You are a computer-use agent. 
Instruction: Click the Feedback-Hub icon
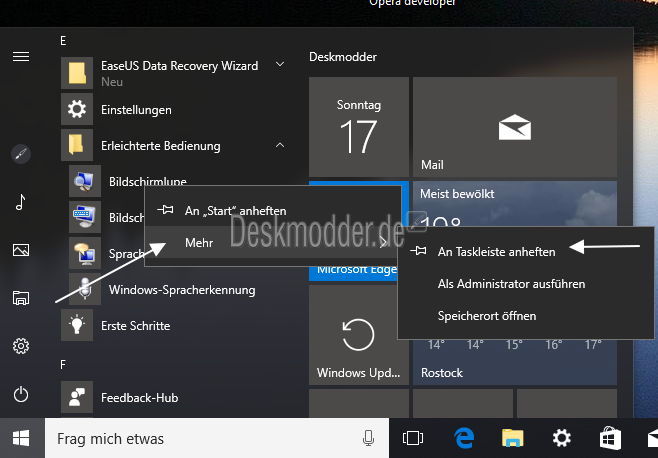(77, 397)
